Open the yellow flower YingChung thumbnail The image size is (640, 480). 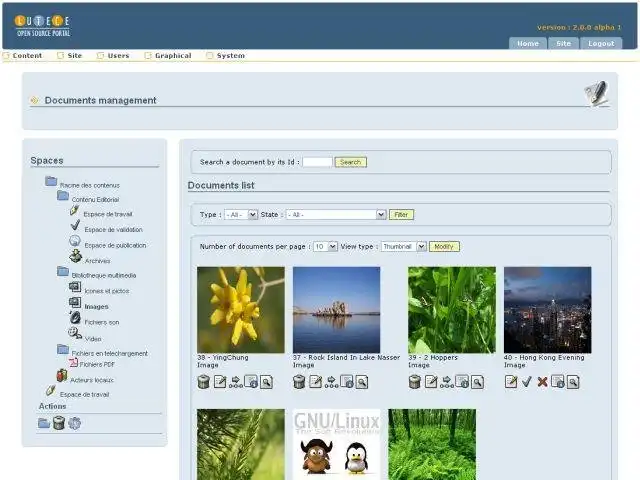[241, 310]
